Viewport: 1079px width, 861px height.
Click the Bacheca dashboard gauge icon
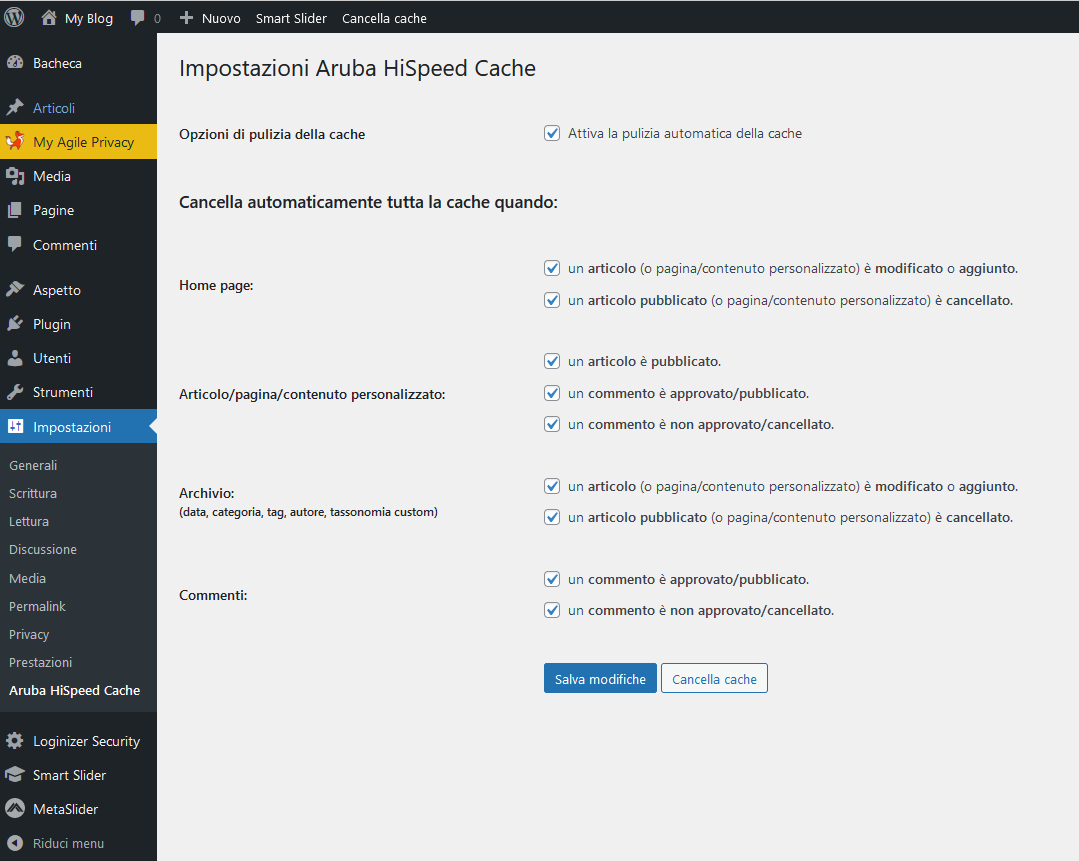click(15, 63)
